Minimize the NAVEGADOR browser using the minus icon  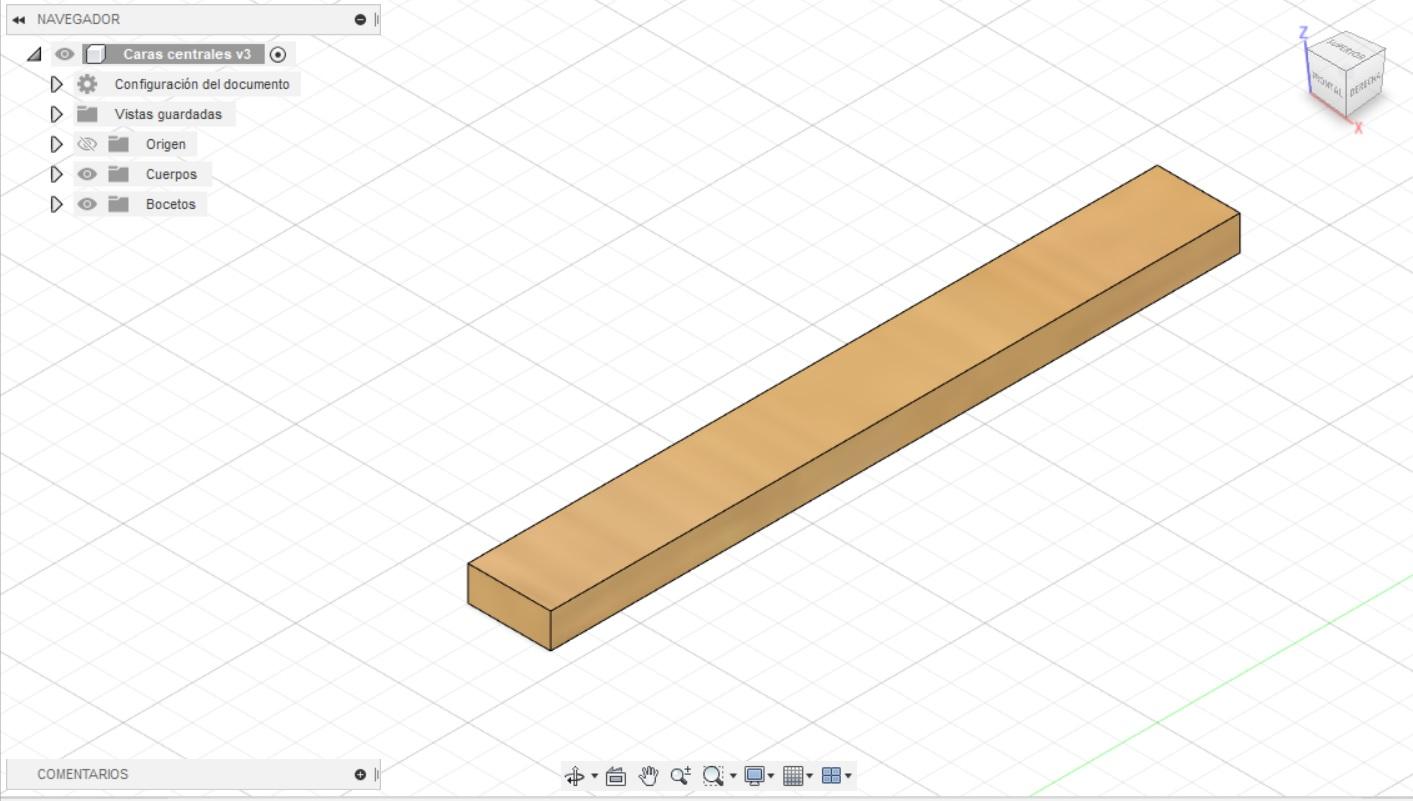[x=360, y=19]
